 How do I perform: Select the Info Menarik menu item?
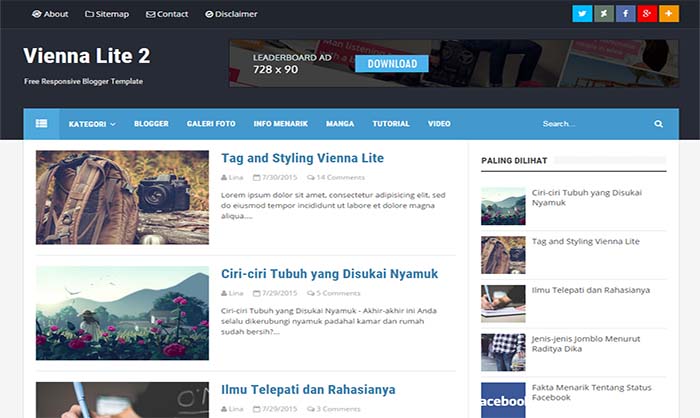pos(281,124)
